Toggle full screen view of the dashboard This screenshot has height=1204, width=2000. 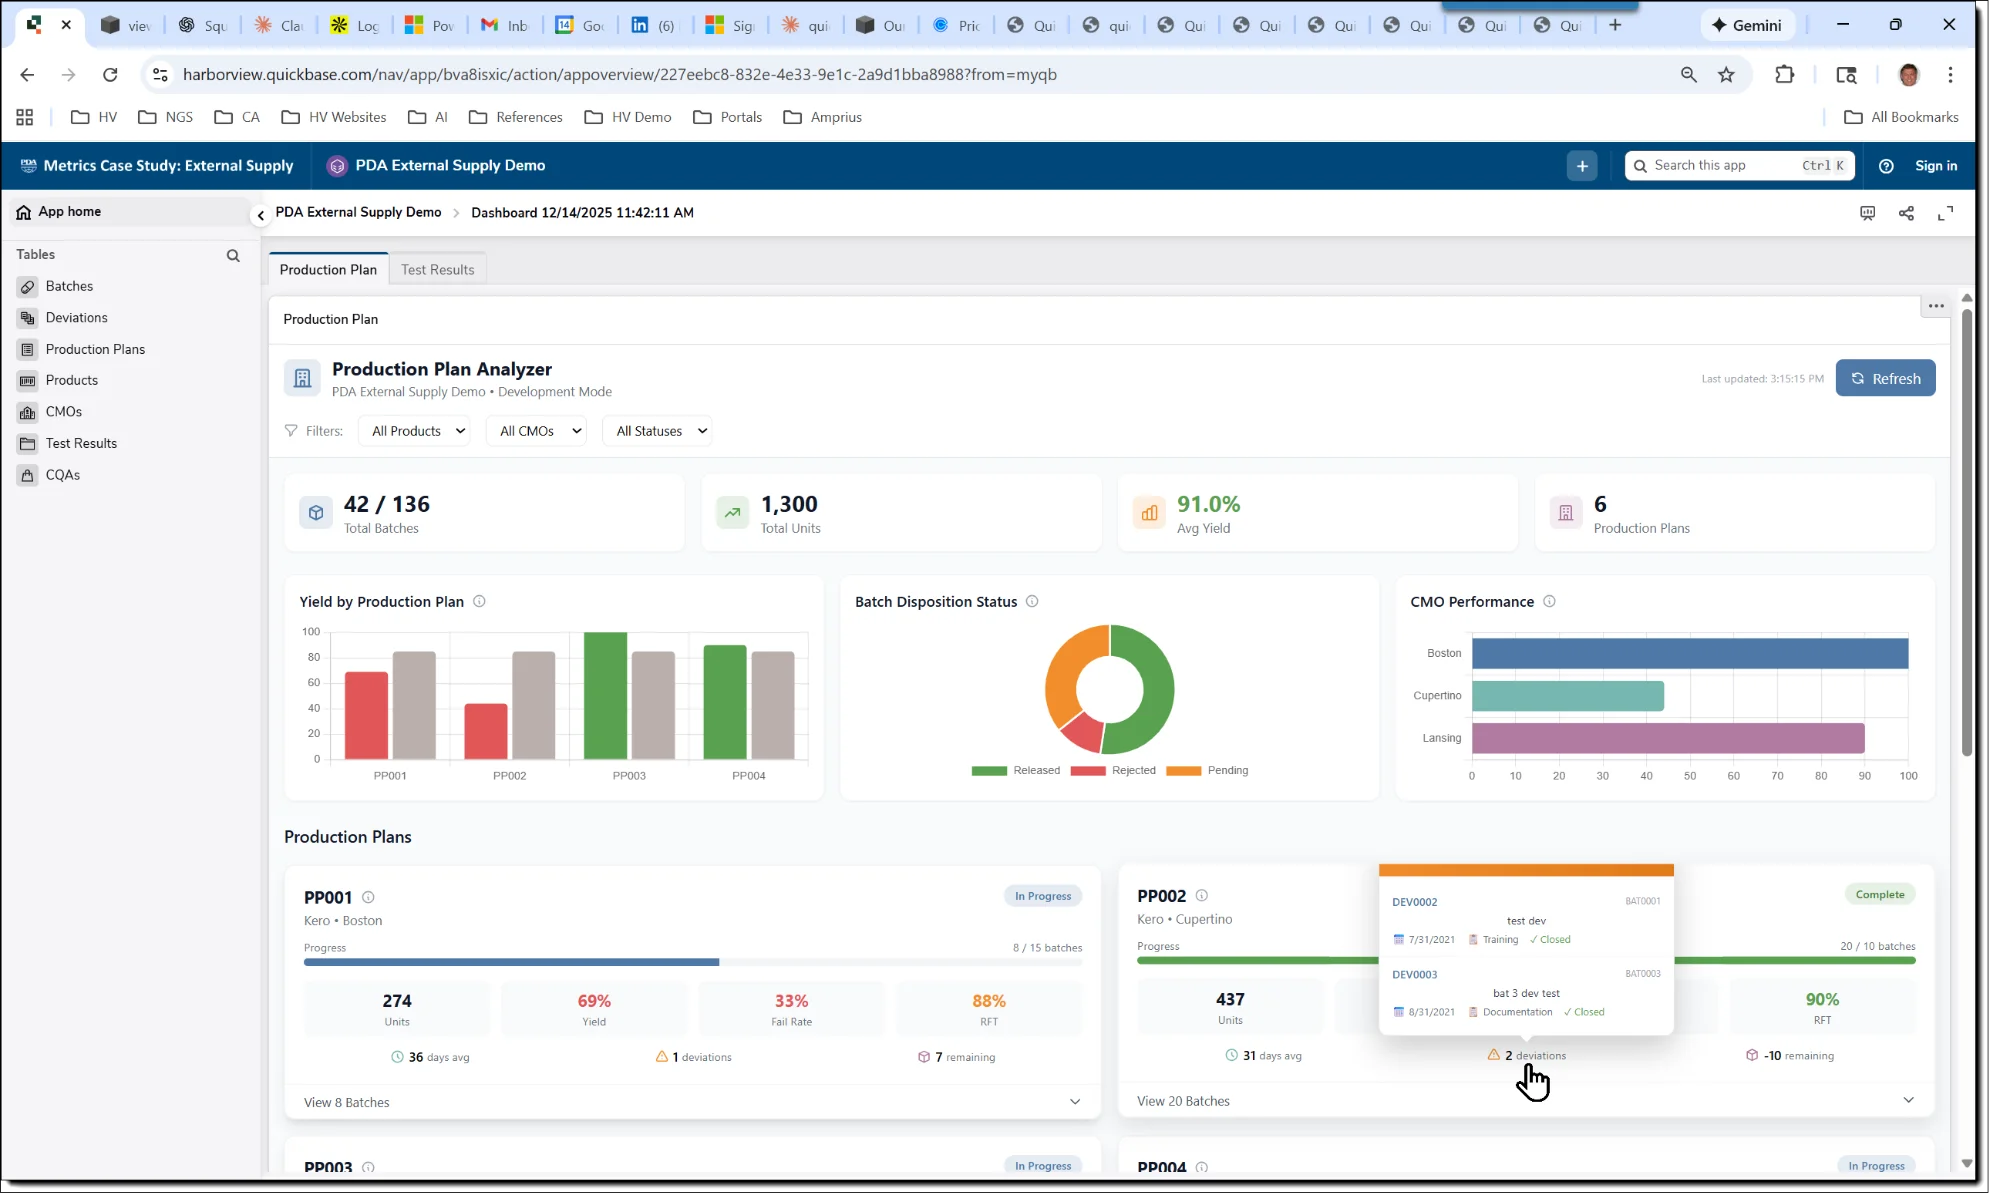[1945, 213]
